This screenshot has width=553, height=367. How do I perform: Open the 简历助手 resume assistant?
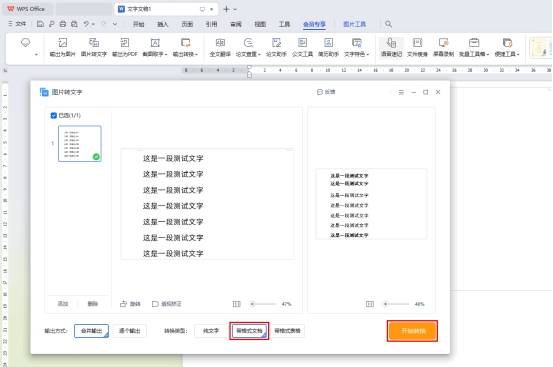point(328,47)
